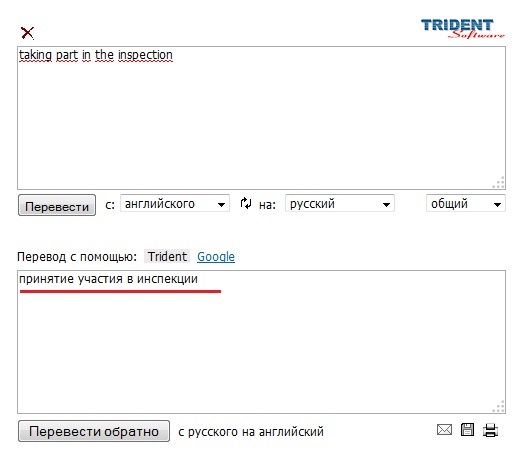Select the Trident translation tab

pos(167,257)
